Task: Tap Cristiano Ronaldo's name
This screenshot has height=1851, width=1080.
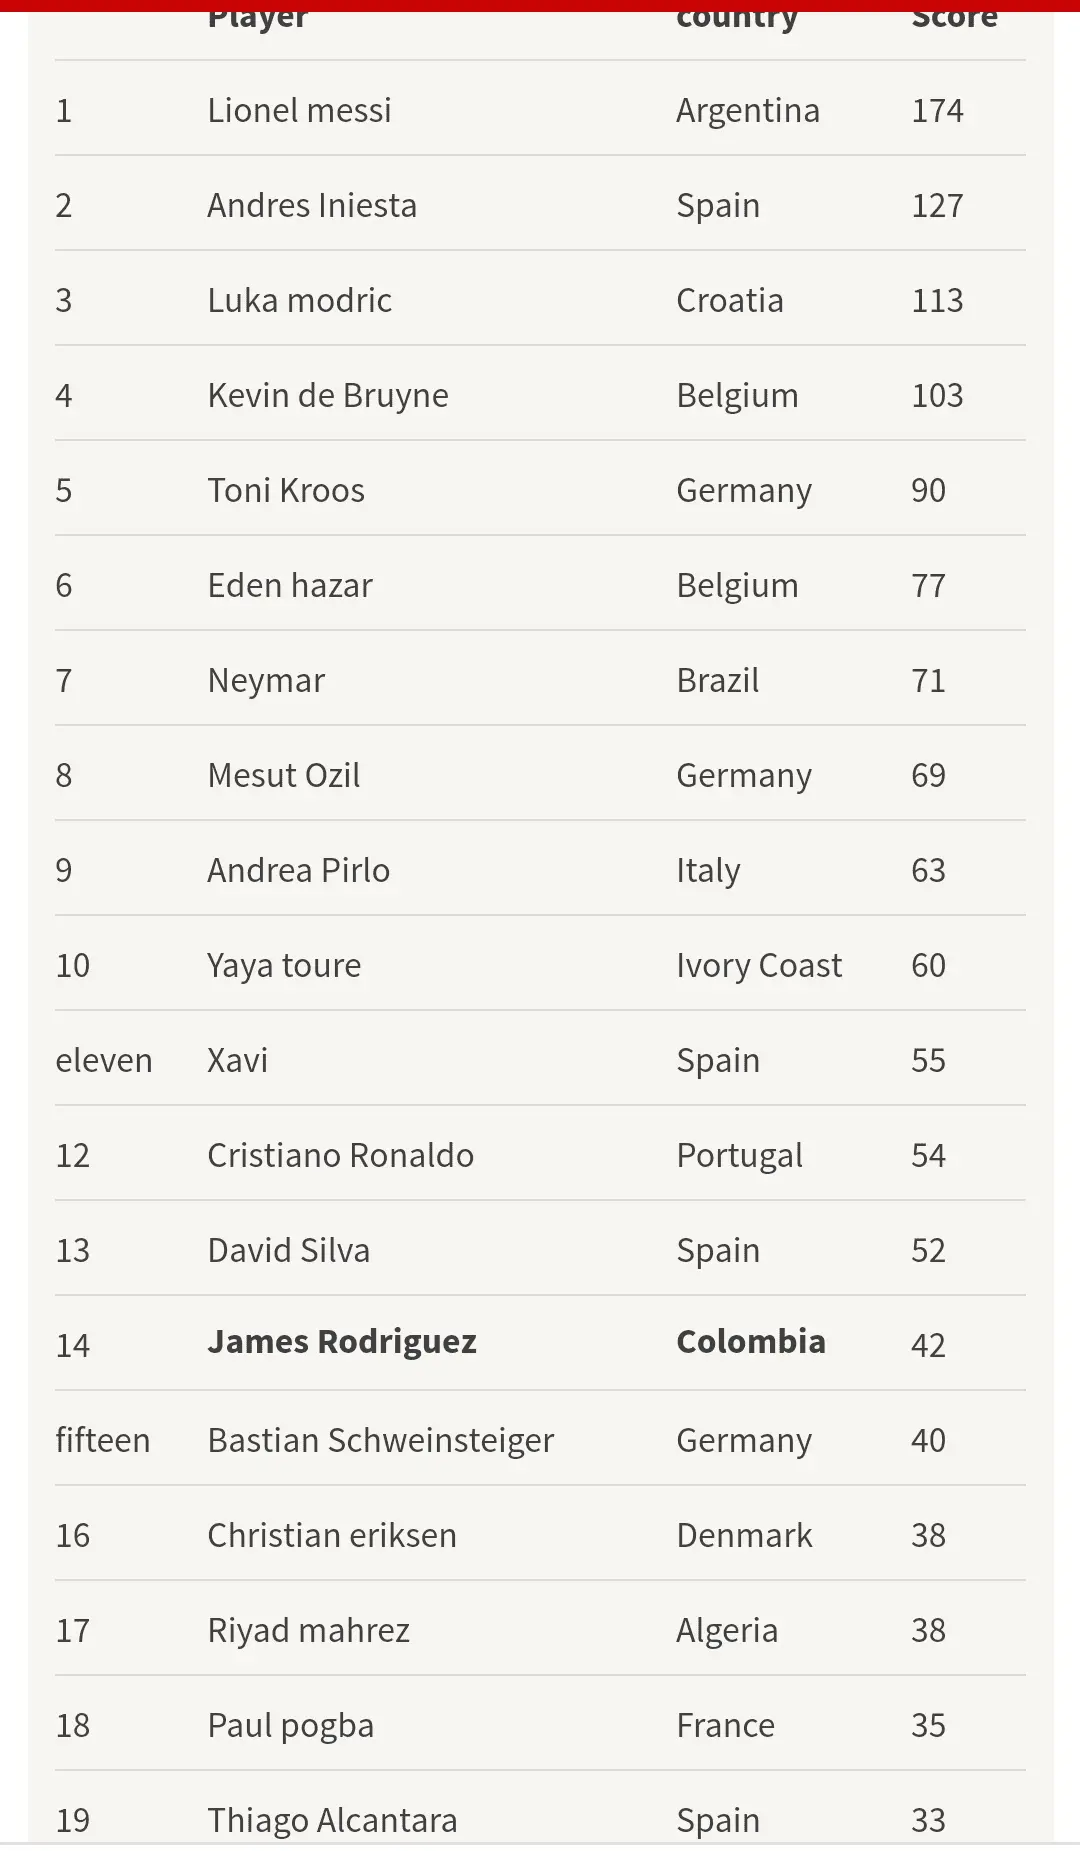Action: click(x=341, y=1155)
